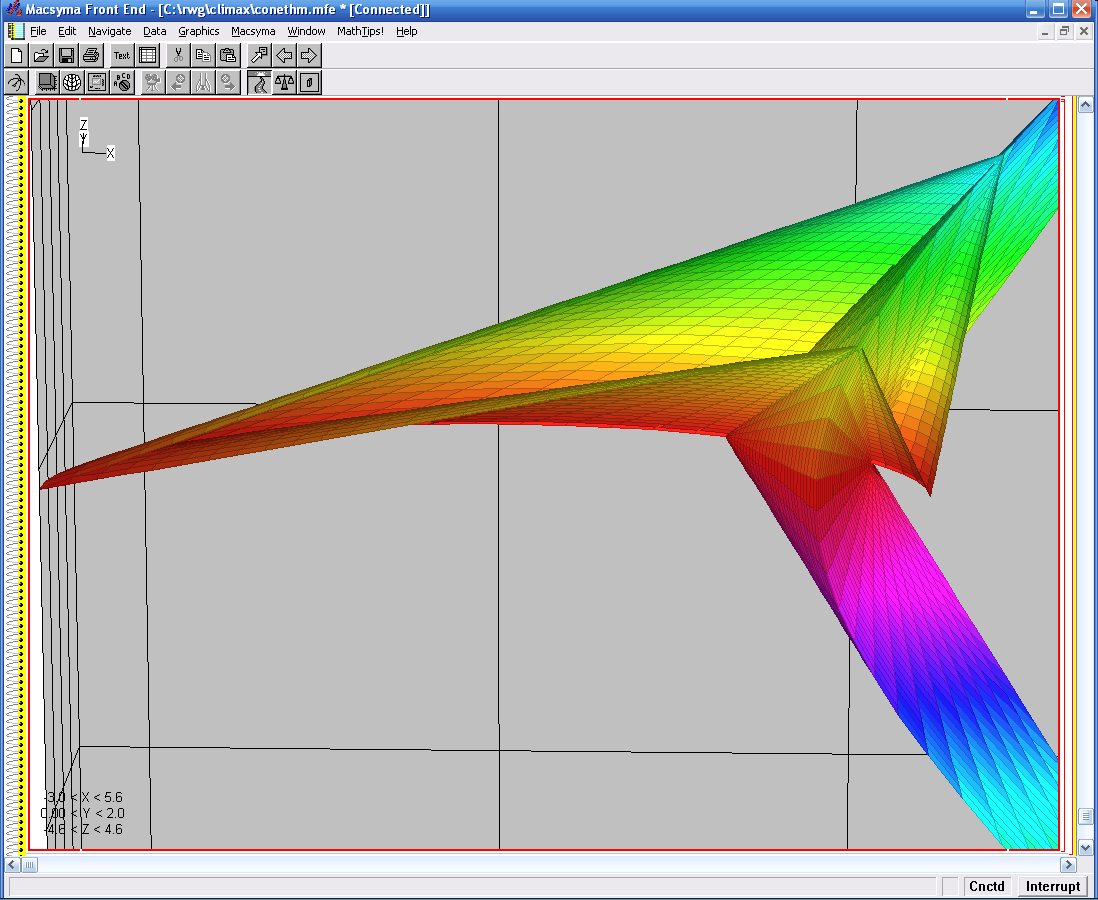The width and height of the screenshot is (1098, 900).
Task: Print using the printer toolbar icon
Action: click(x=91, y=55)
